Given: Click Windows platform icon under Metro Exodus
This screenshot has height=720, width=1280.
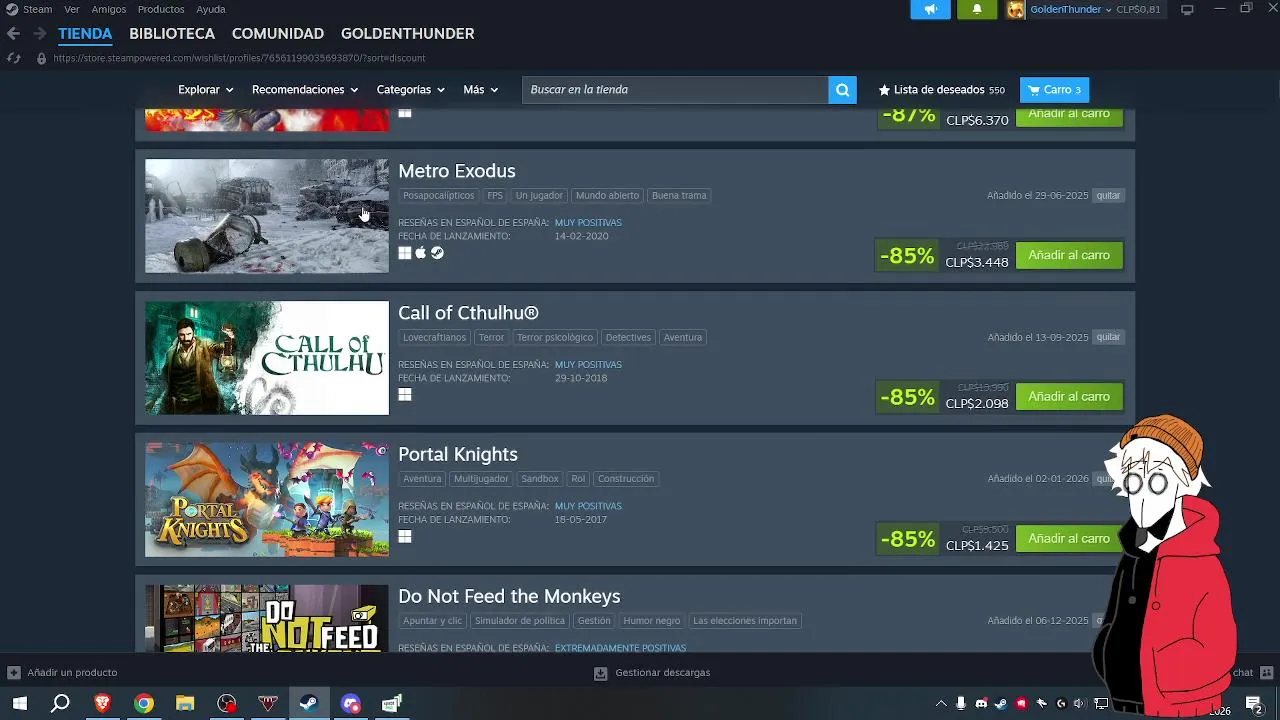Looking at the screenshot, I should (405, 253).
